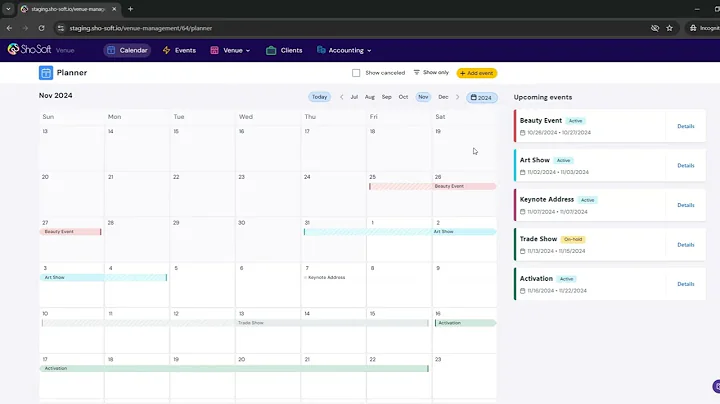The image size is (720, 404).
Task: Click the Active badge on Beauty Event
Action: [575, 121]
